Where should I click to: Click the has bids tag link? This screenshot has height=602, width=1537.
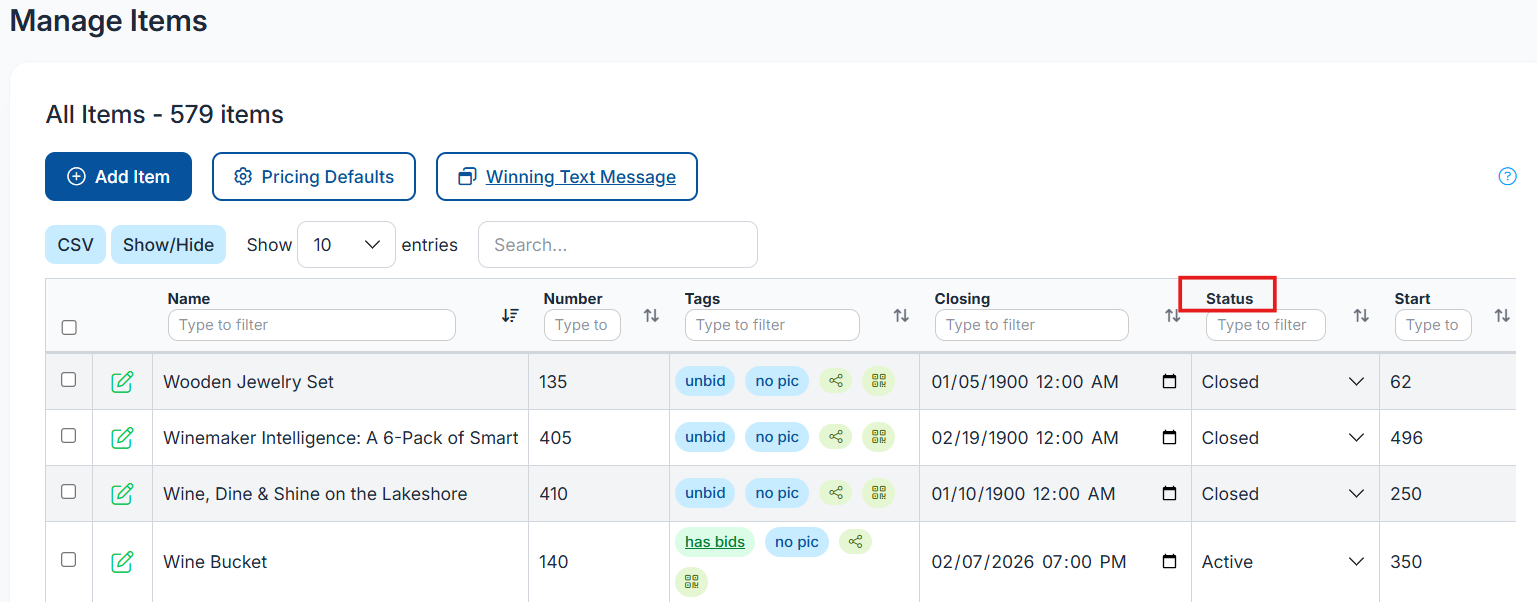tap(714, 542)
